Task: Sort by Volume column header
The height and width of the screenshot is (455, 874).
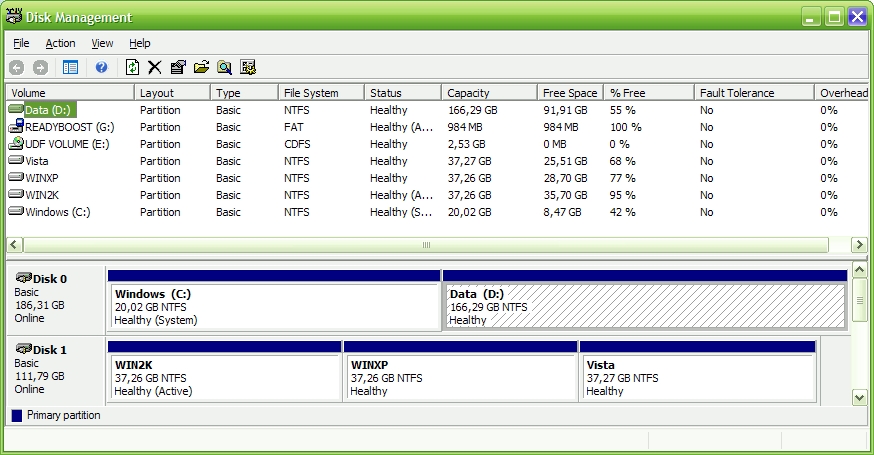Action: pos(70,93)
